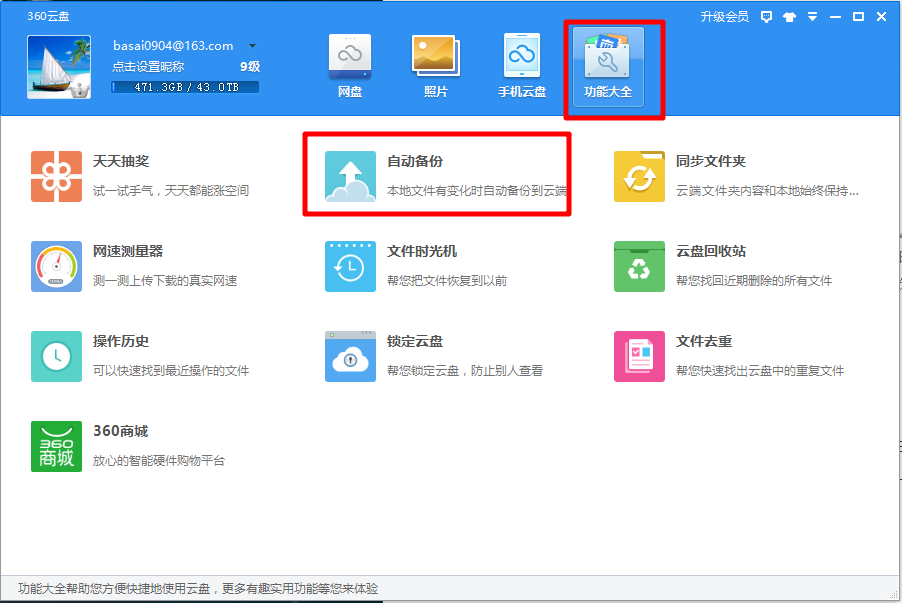This screenshot has height=603, width=902.
Task: Open the 自动备份 auto backup icon
Action: pos(350,176)
